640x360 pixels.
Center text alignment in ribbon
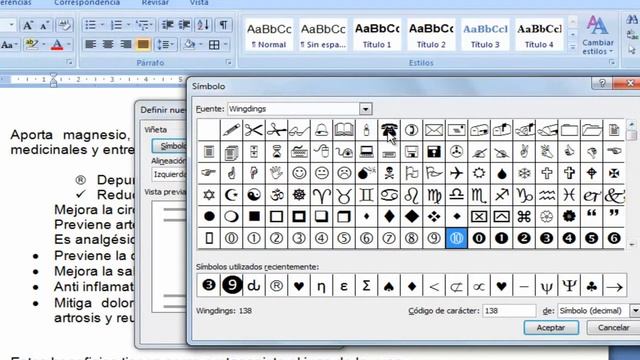pos(108,44)
